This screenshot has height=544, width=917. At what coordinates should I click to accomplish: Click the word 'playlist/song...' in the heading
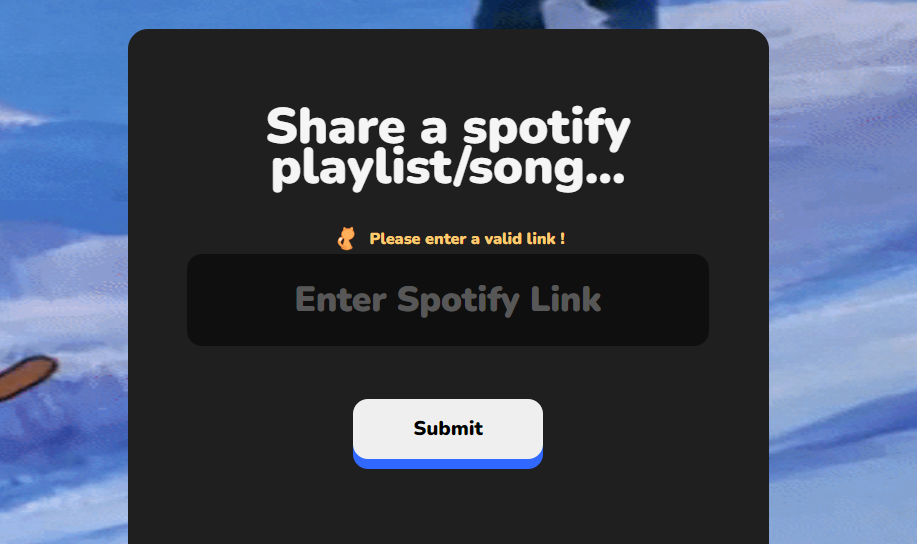coord(448,170)
